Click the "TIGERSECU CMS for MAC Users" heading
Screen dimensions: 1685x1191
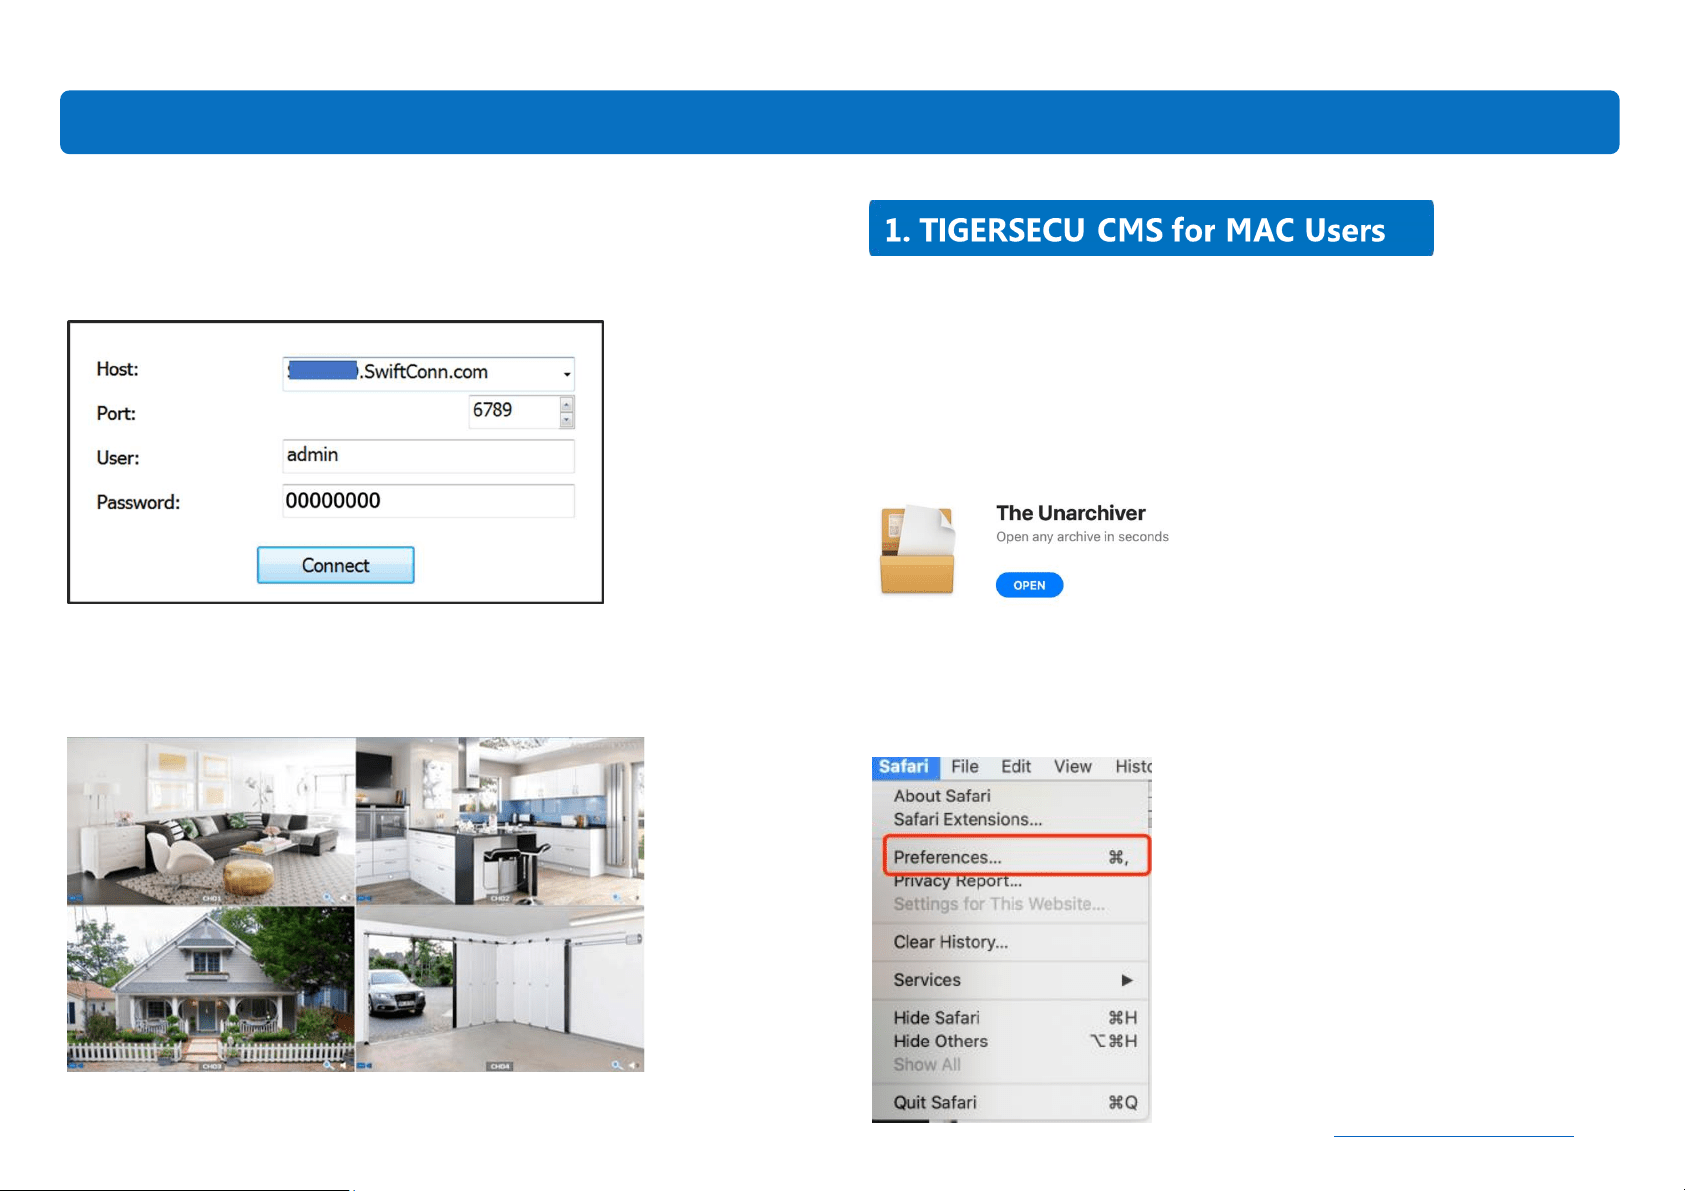click(1151, 230)
